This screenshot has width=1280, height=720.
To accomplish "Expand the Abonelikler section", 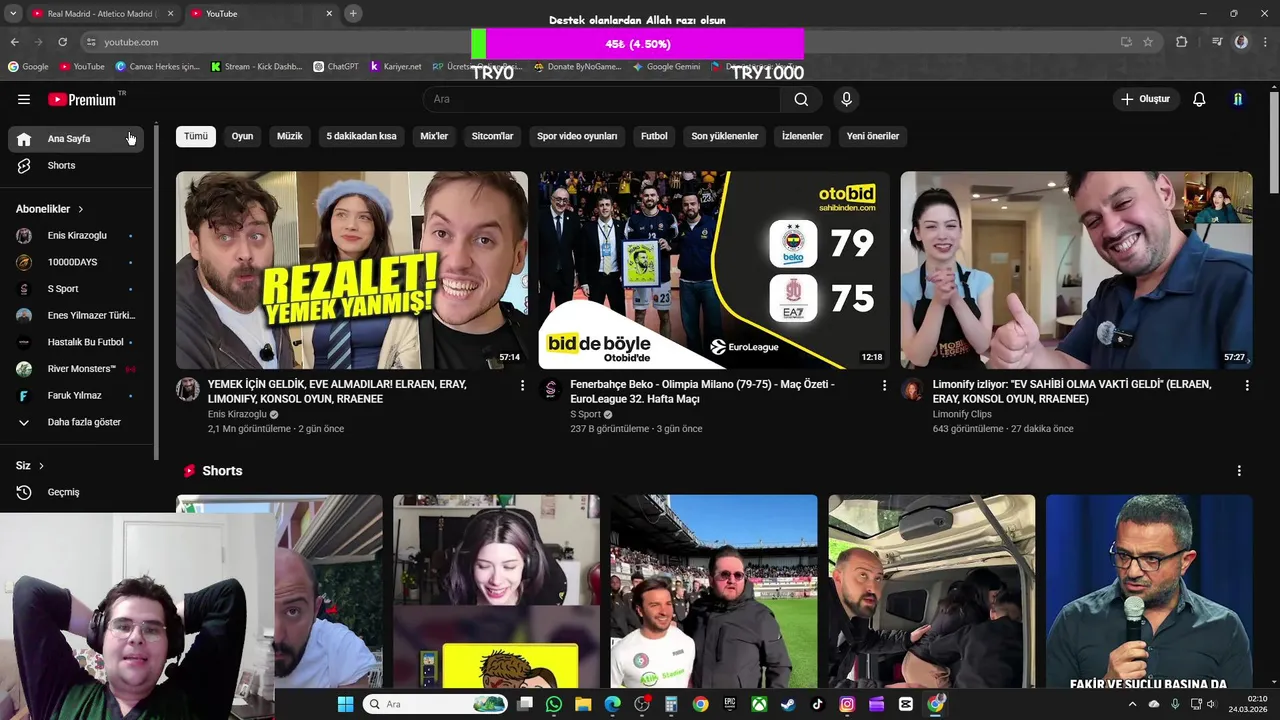I will [50, 209].
